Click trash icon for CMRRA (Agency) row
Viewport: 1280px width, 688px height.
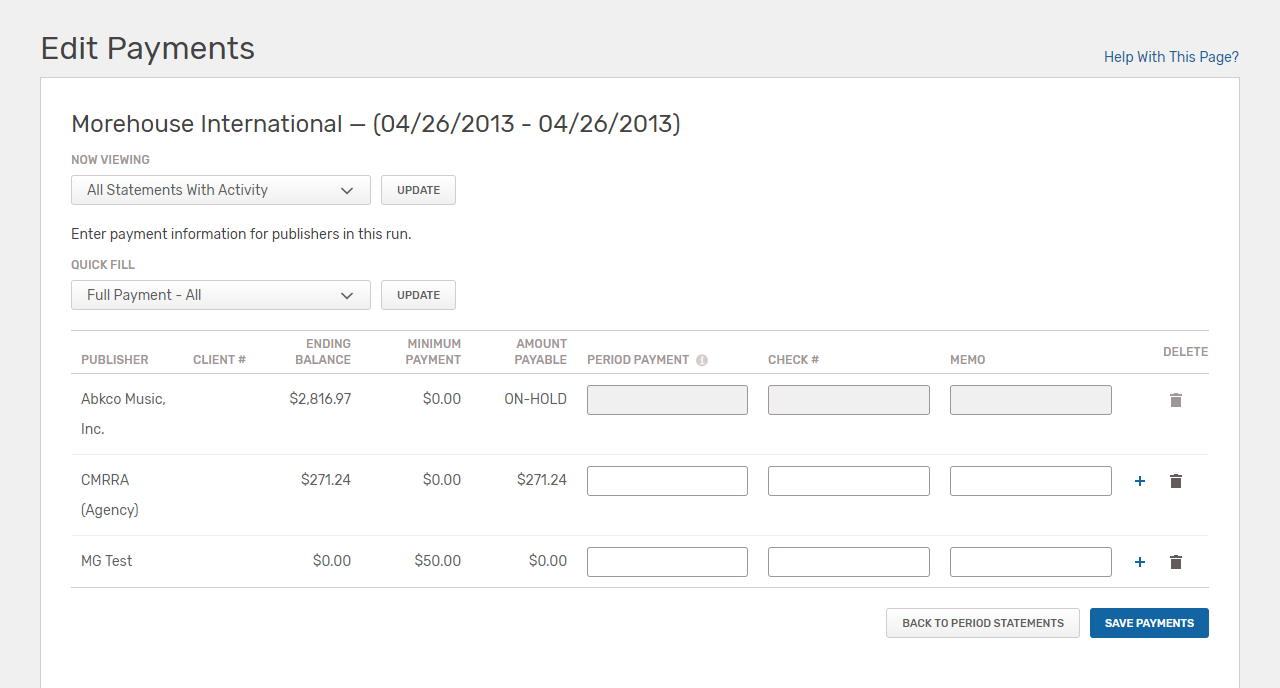coord(1176,481)
